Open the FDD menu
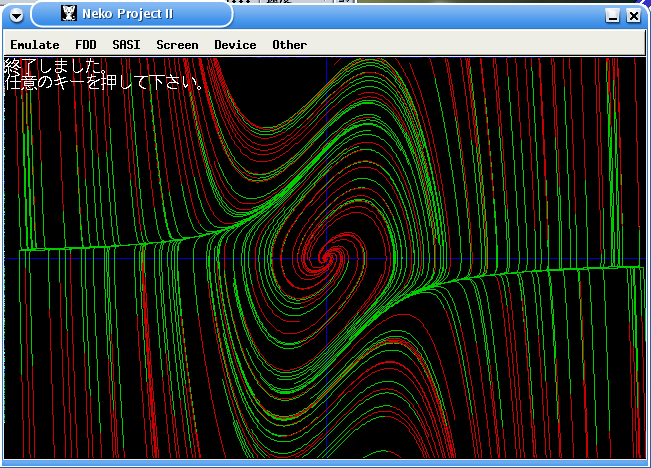Viewport: 651px width, 468px height. (86, 45)
